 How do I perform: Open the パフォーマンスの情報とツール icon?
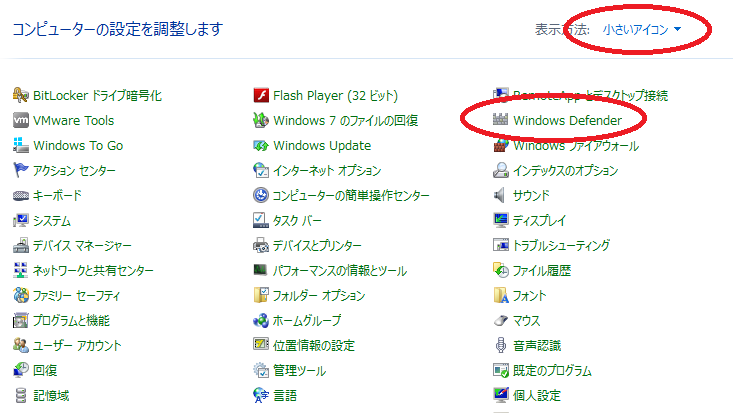pyautogui.click(x=261, y=270)
